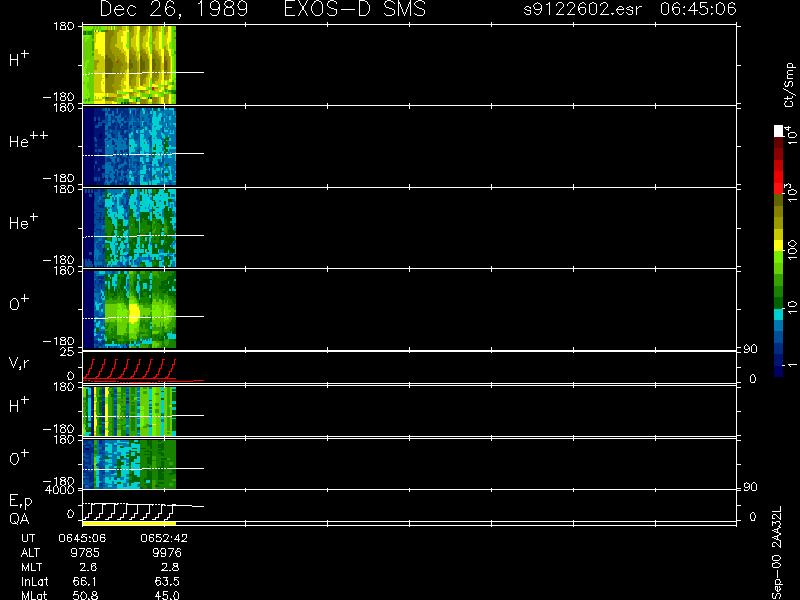Viewport: 800px width, 600px height.
Task: Select the file name "s9122602.esr"
Action: (x=582, y=9)
